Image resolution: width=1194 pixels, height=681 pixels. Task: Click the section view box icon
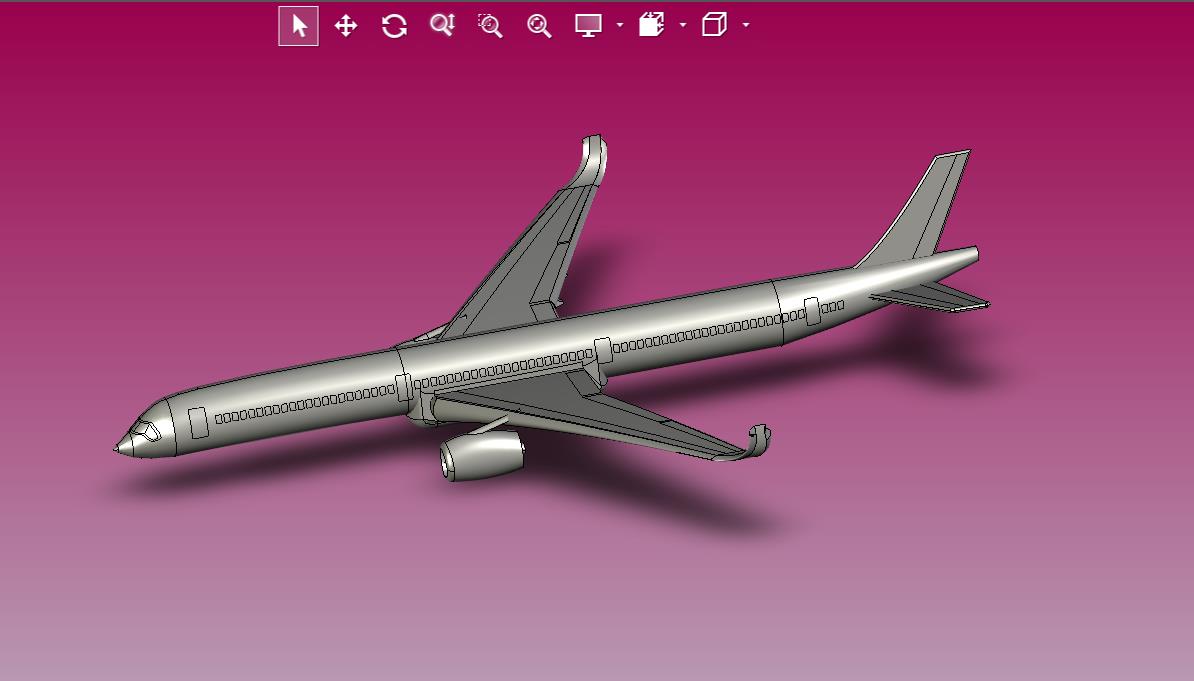651,25
